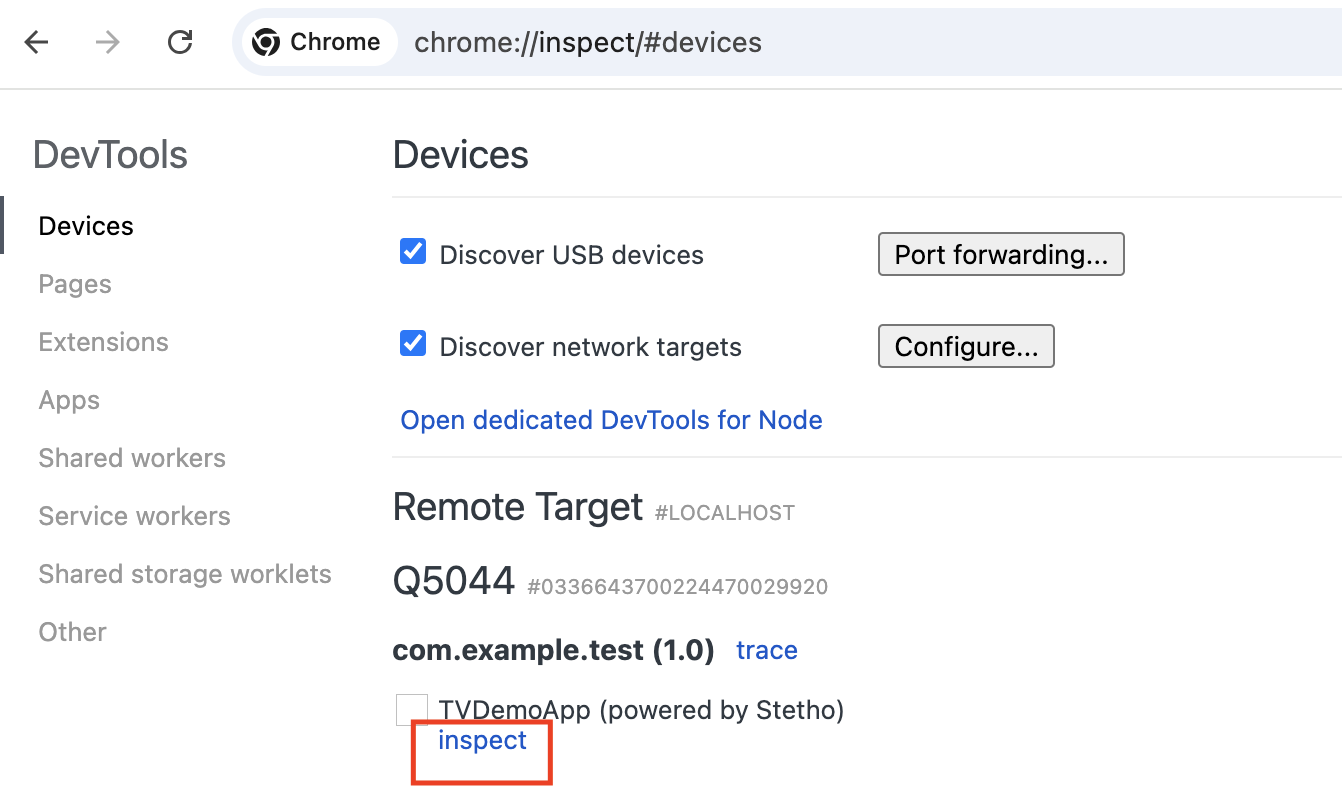This screenshot has height=806, width=1342.
Task: Open the Extensions section
Action: [103, 342]
